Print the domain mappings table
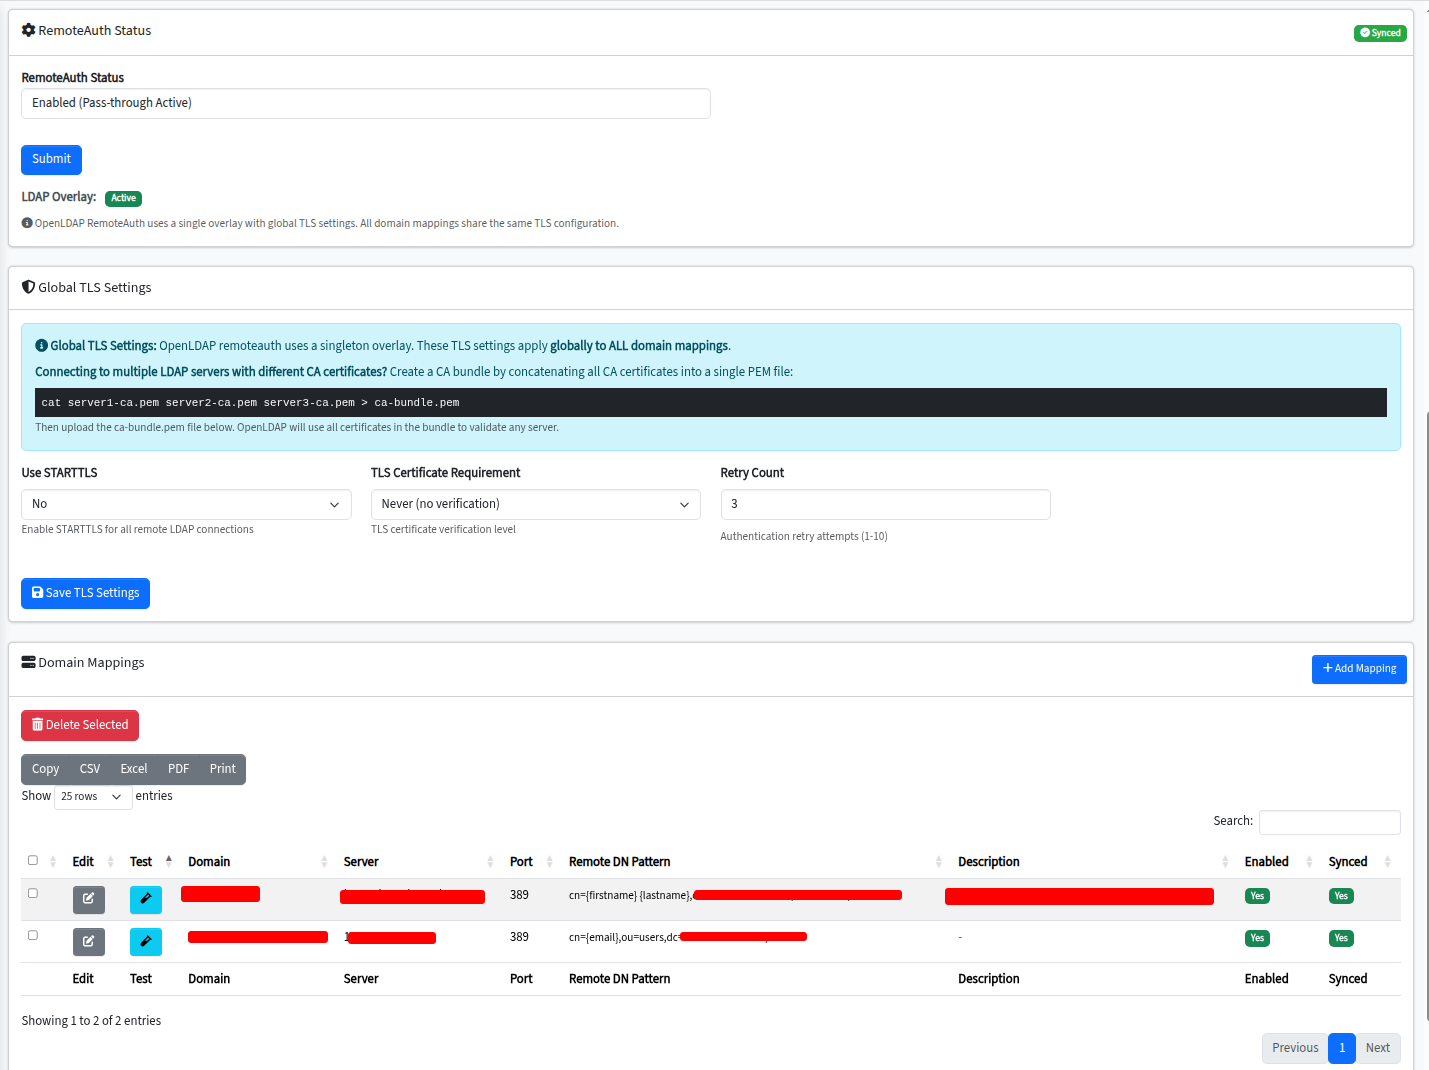Viewport: 1429px width, 1070px height. pyautogui.click(x=223, y=769)
